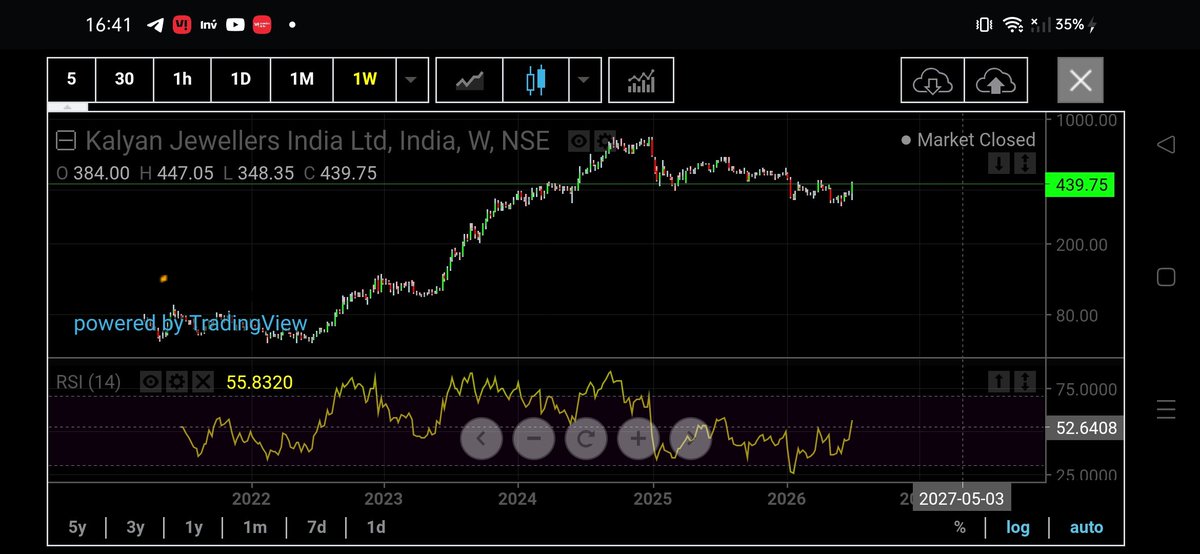Image resolution: width=1200 pixels, height=554 pixels.
Task: Toggle the log scale button
Action: pos(1017,527)
